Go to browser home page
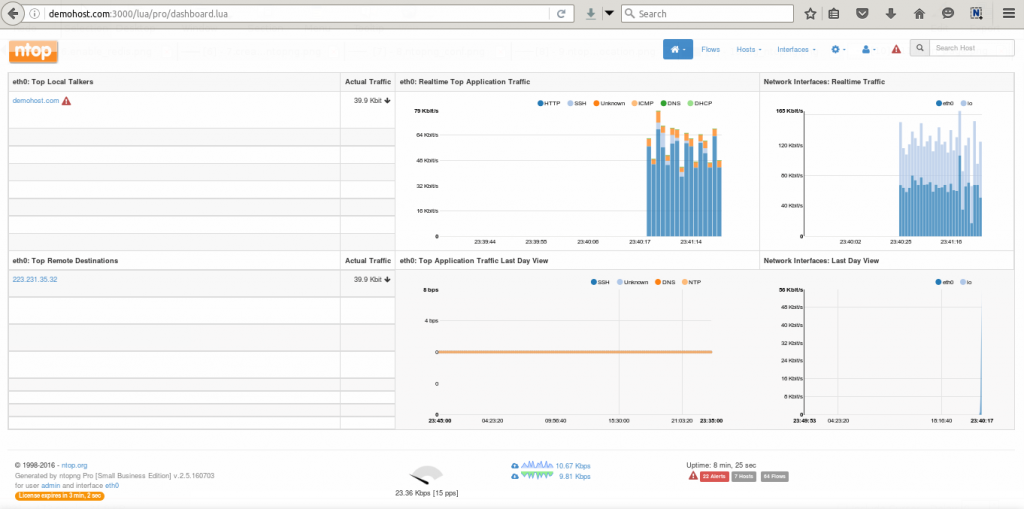 tap(919, 14)
